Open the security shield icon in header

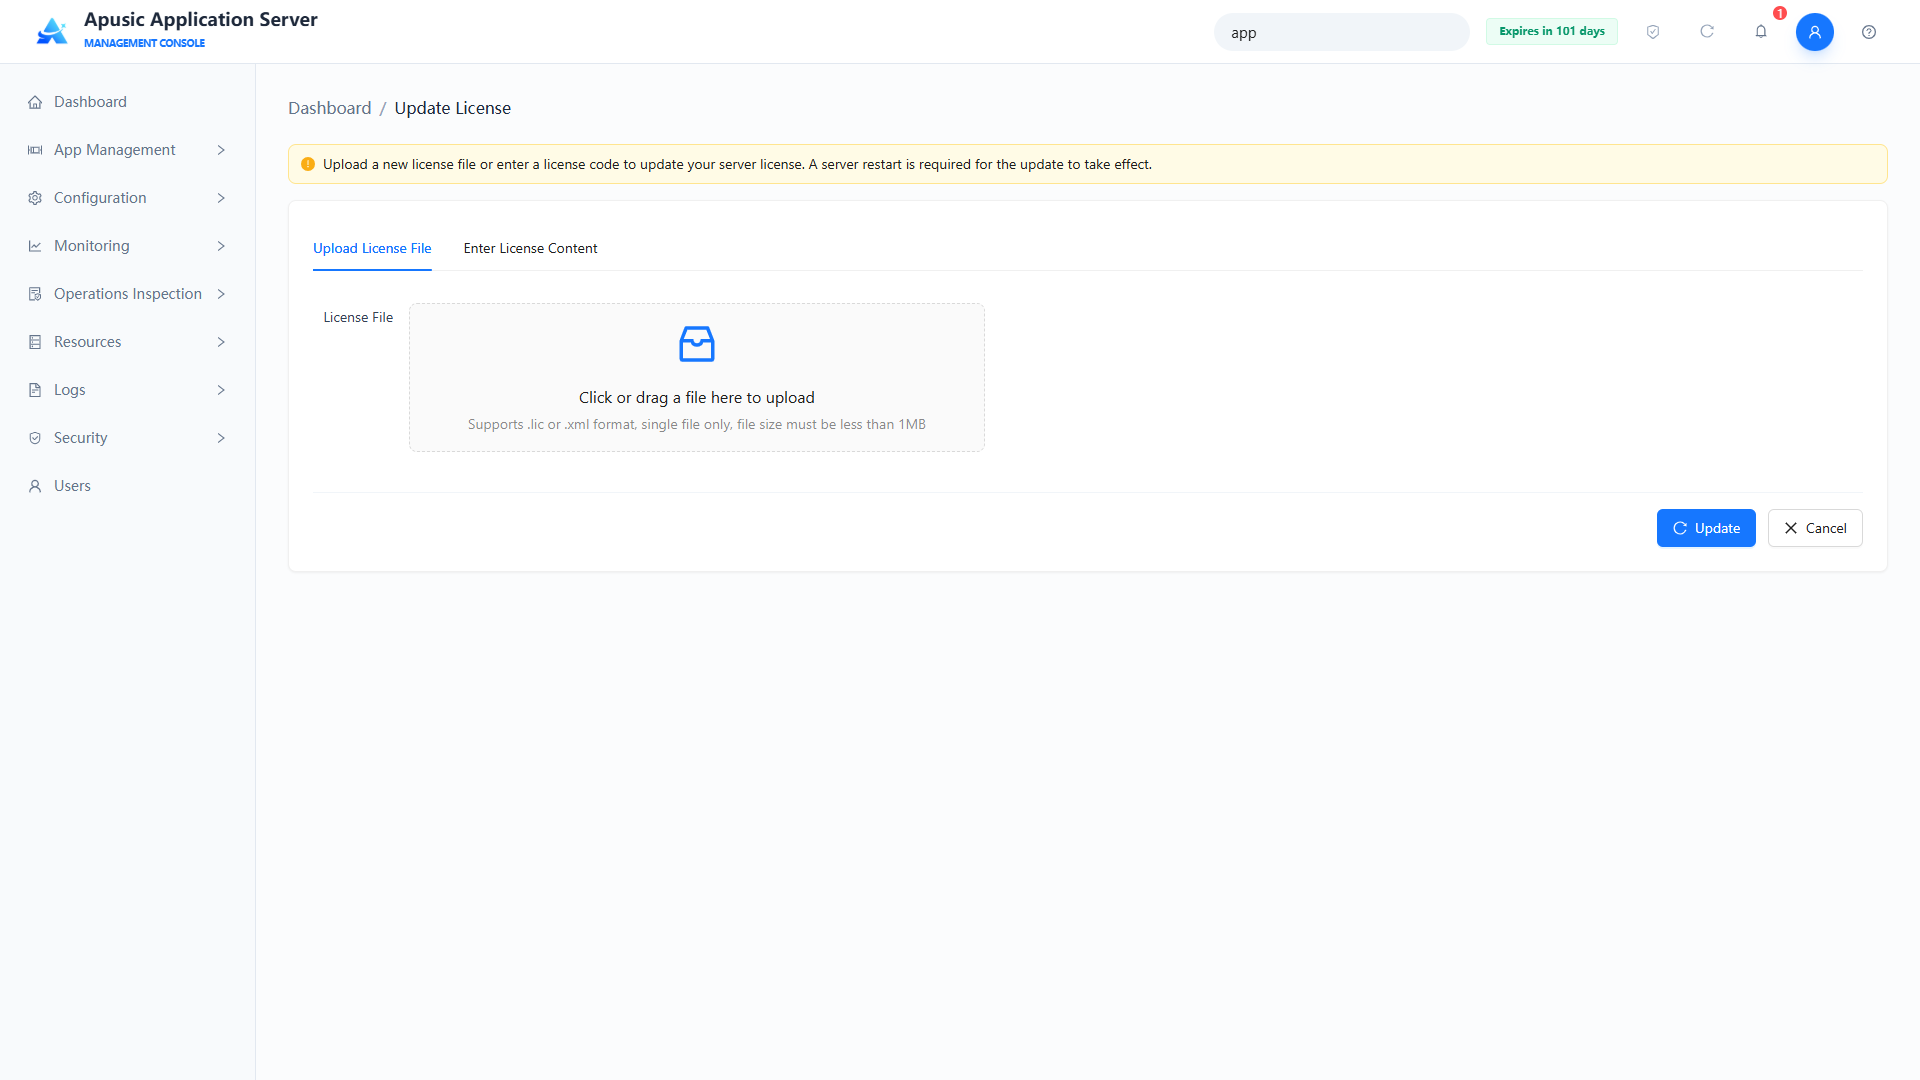click(x=1653, y=32)
